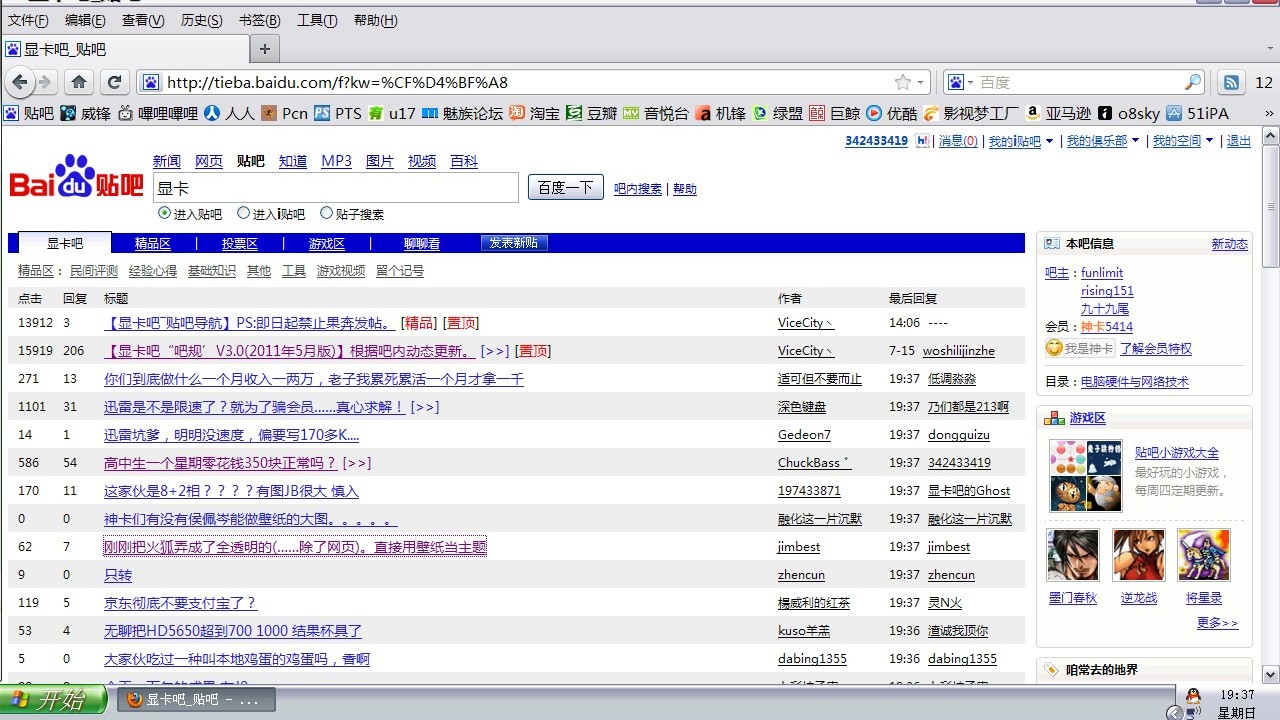The height and width of the screenshot is (720, 1280).
Task: Click the search magnifier in the Baidu search box
Action: pos(1193,82)
